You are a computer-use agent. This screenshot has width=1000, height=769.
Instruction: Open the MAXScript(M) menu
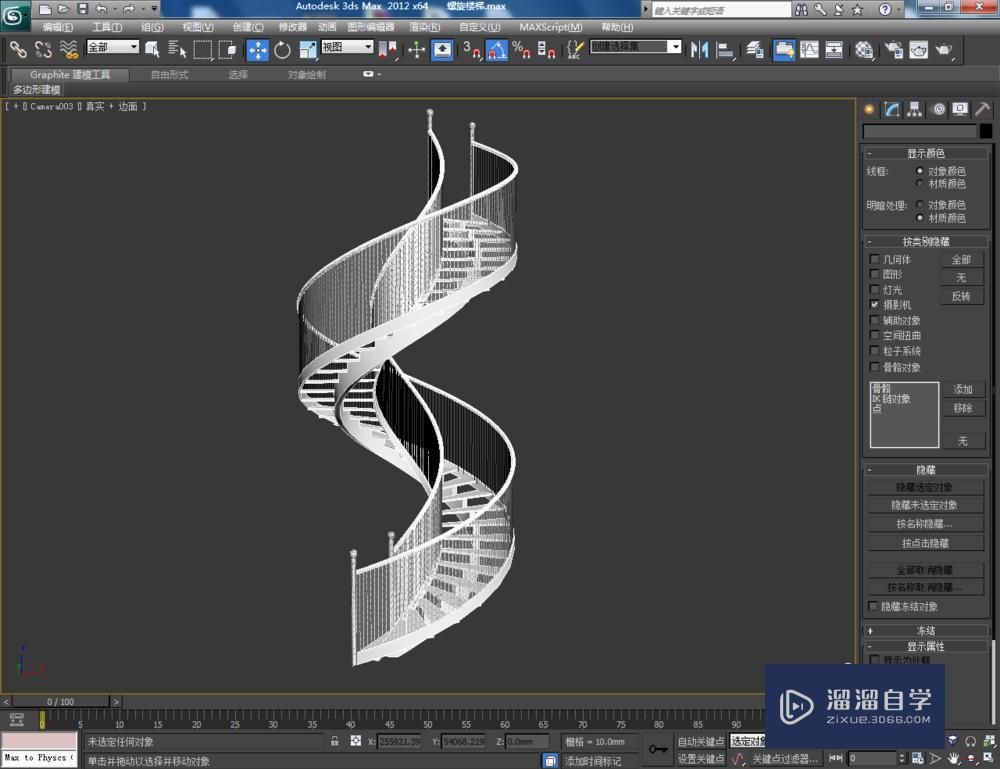[x=550, y=27]
